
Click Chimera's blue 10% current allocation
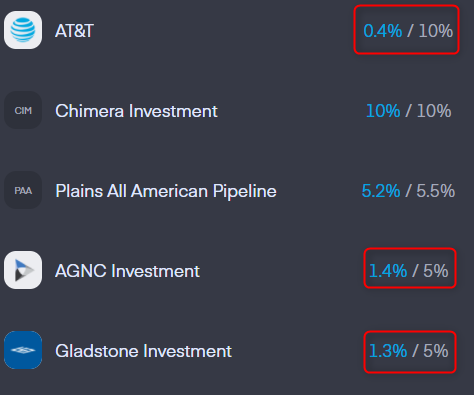(383, 111)
